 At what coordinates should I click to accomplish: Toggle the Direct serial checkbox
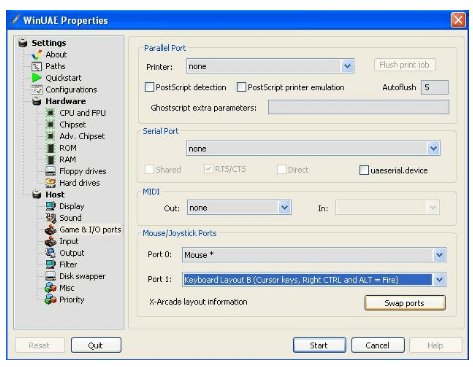pyautogui.click(x=282, y=169)
